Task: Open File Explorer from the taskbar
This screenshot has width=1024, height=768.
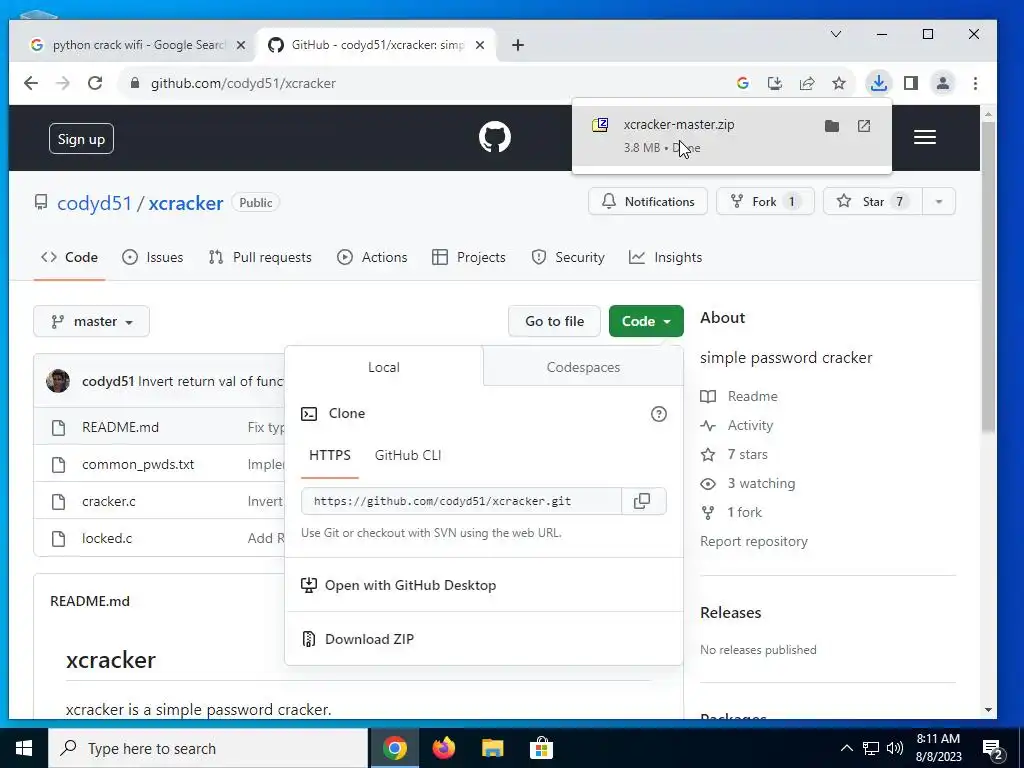Action: [x=492, y=748]
